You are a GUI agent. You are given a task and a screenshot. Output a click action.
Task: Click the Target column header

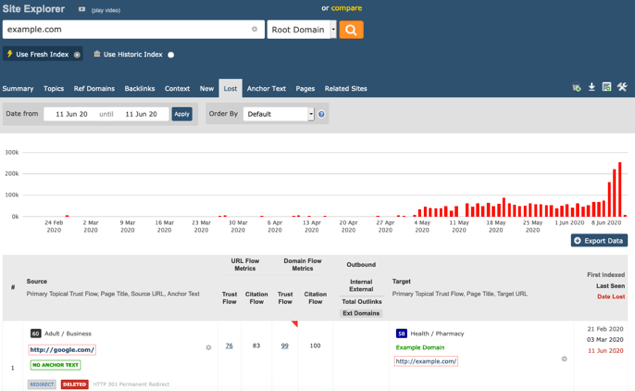[401, 281]
